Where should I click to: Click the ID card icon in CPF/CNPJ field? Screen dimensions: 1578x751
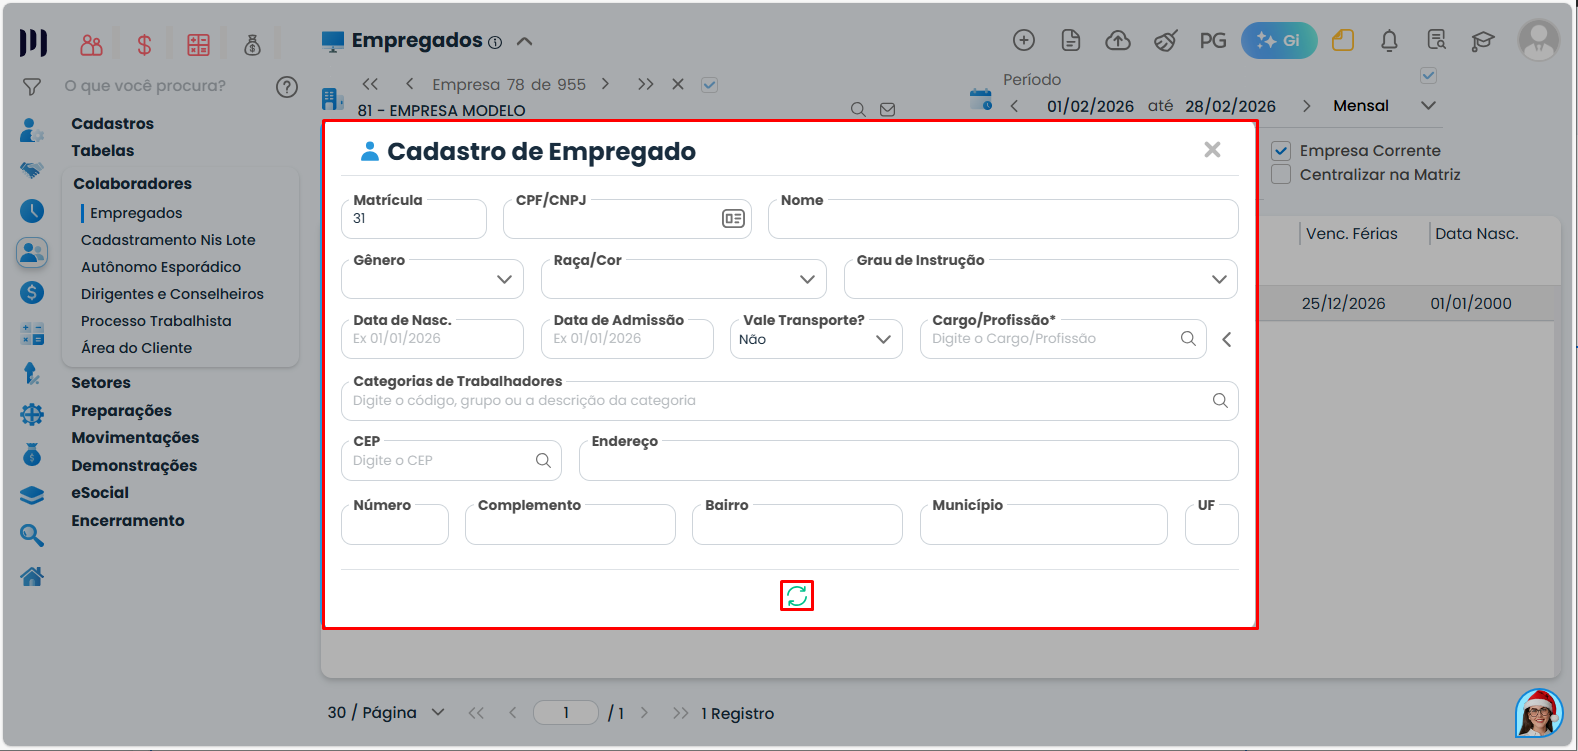point(733,219)
